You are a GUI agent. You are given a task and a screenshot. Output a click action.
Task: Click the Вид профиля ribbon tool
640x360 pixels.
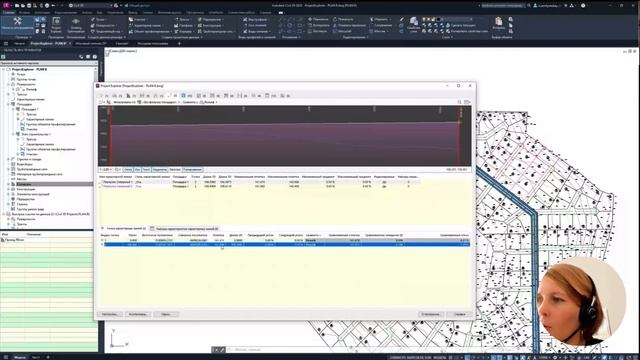[256, 19]
